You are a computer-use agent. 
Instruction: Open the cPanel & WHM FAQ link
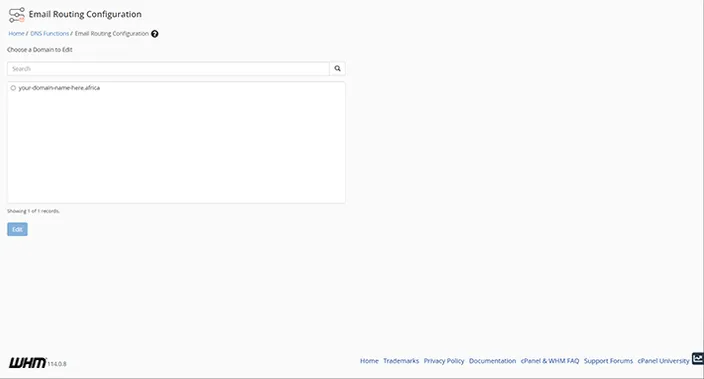[x=550, y=361]
